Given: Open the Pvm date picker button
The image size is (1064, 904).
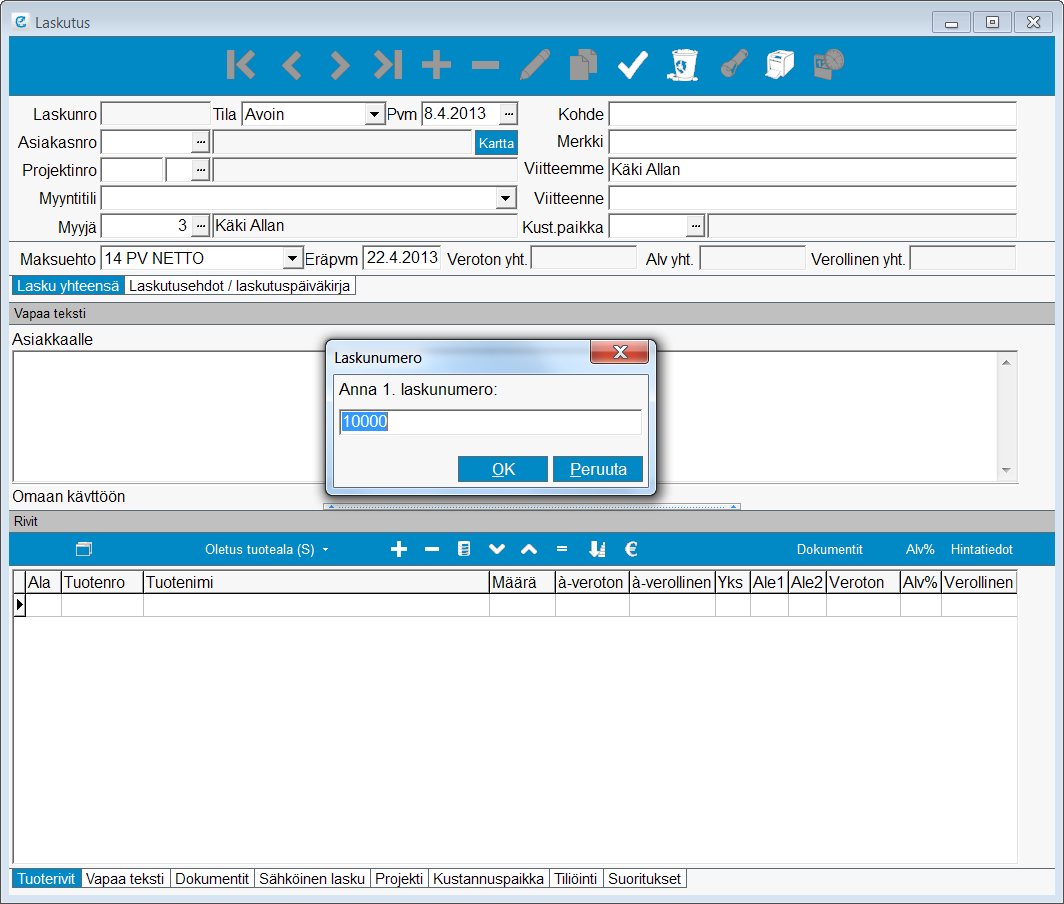Looking at the screenshot, I should click(509, 114).
